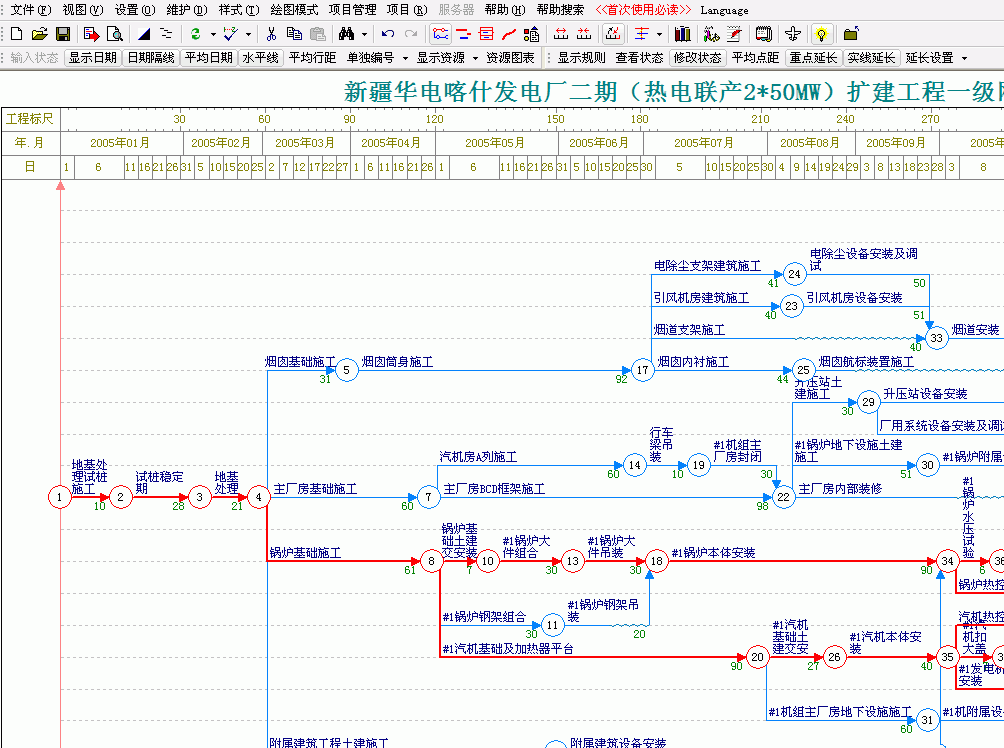Screen dimensions: 1004x748
Task: Open the 视图(V) menu
Action: click(83, 10)
